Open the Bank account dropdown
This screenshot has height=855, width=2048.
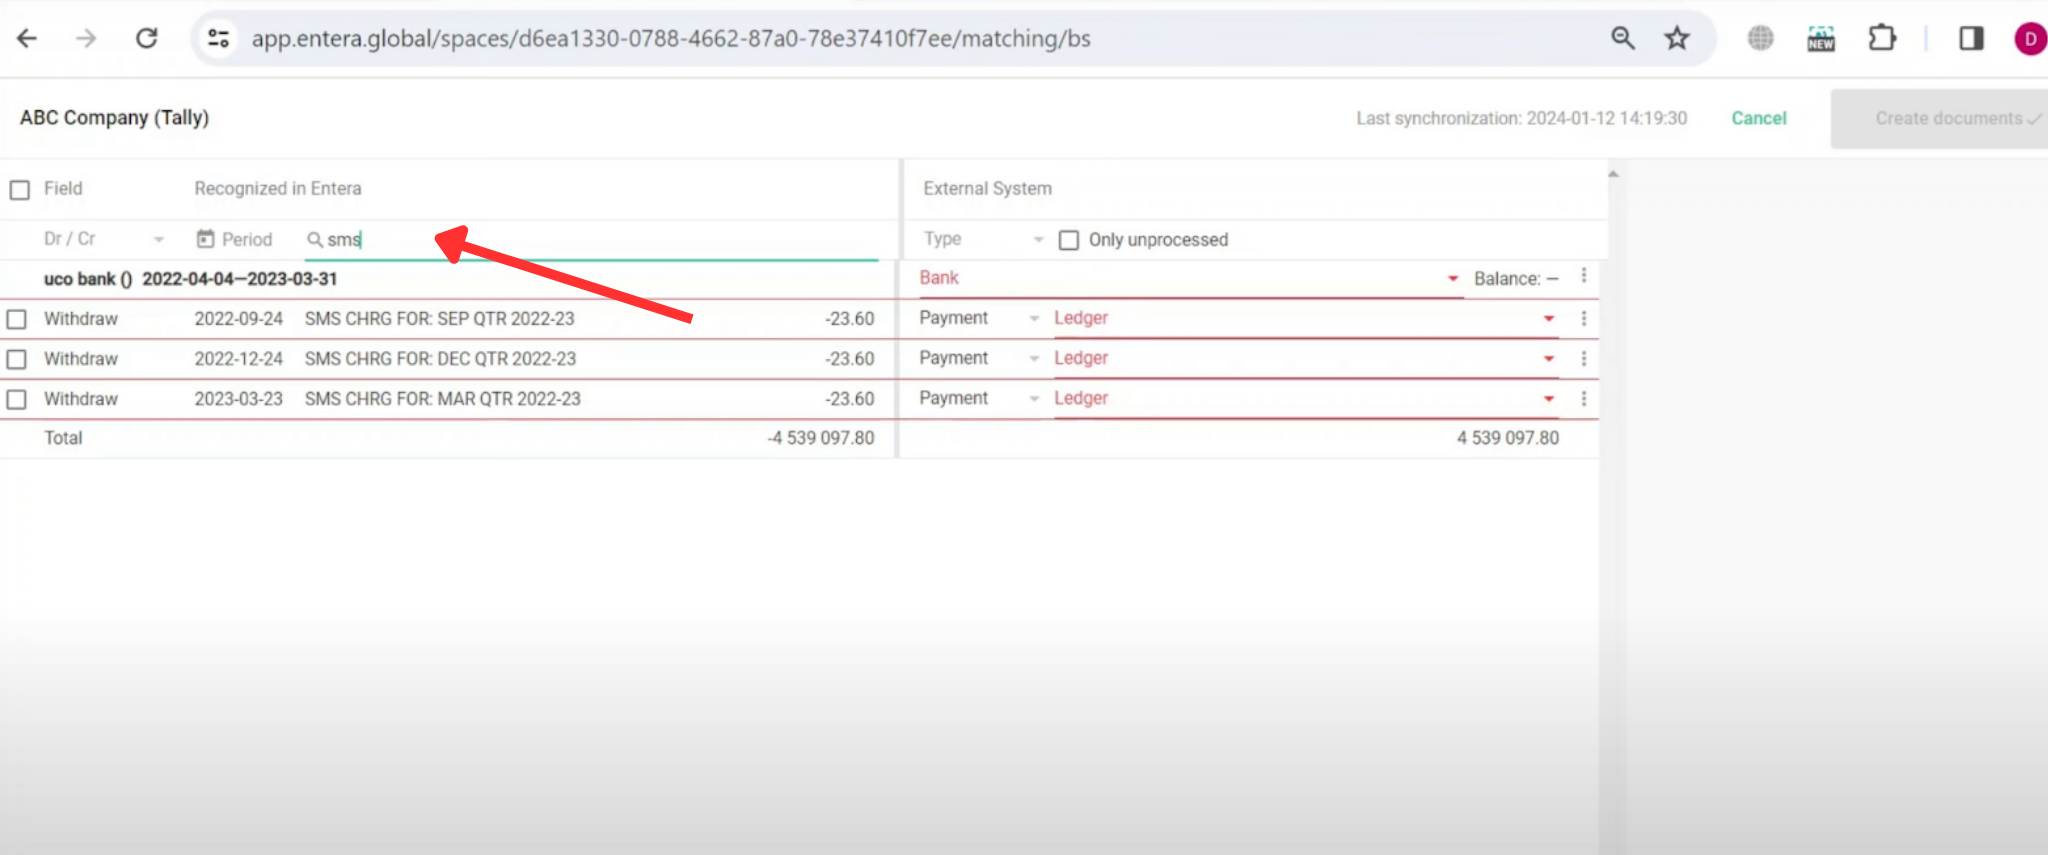[1452, 278]
